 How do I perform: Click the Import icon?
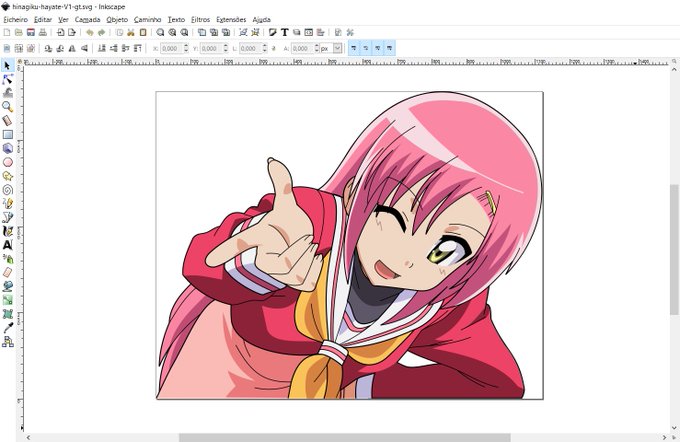(60, 33)
